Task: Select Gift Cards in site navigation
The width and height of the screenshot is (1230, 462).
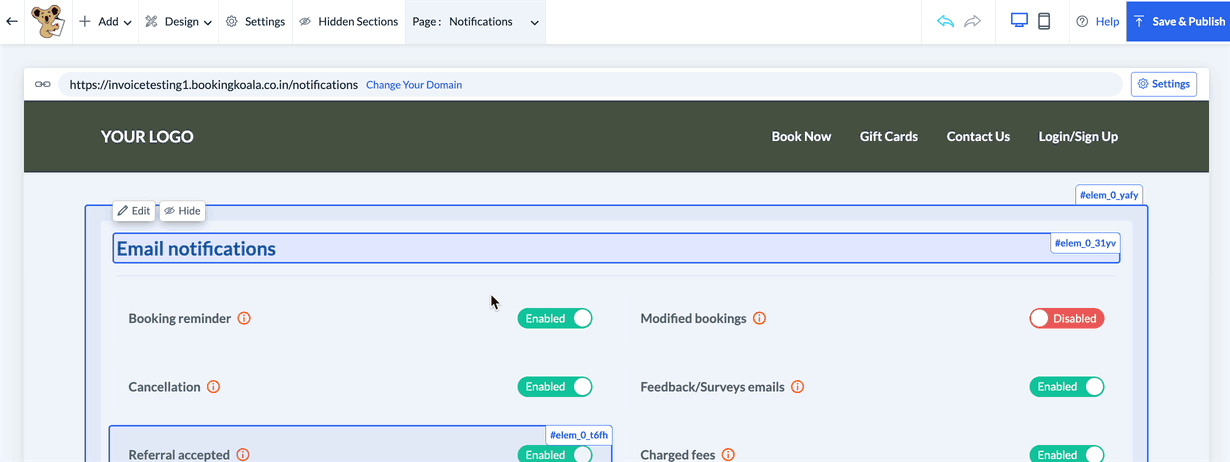Action: coord(888,137)
